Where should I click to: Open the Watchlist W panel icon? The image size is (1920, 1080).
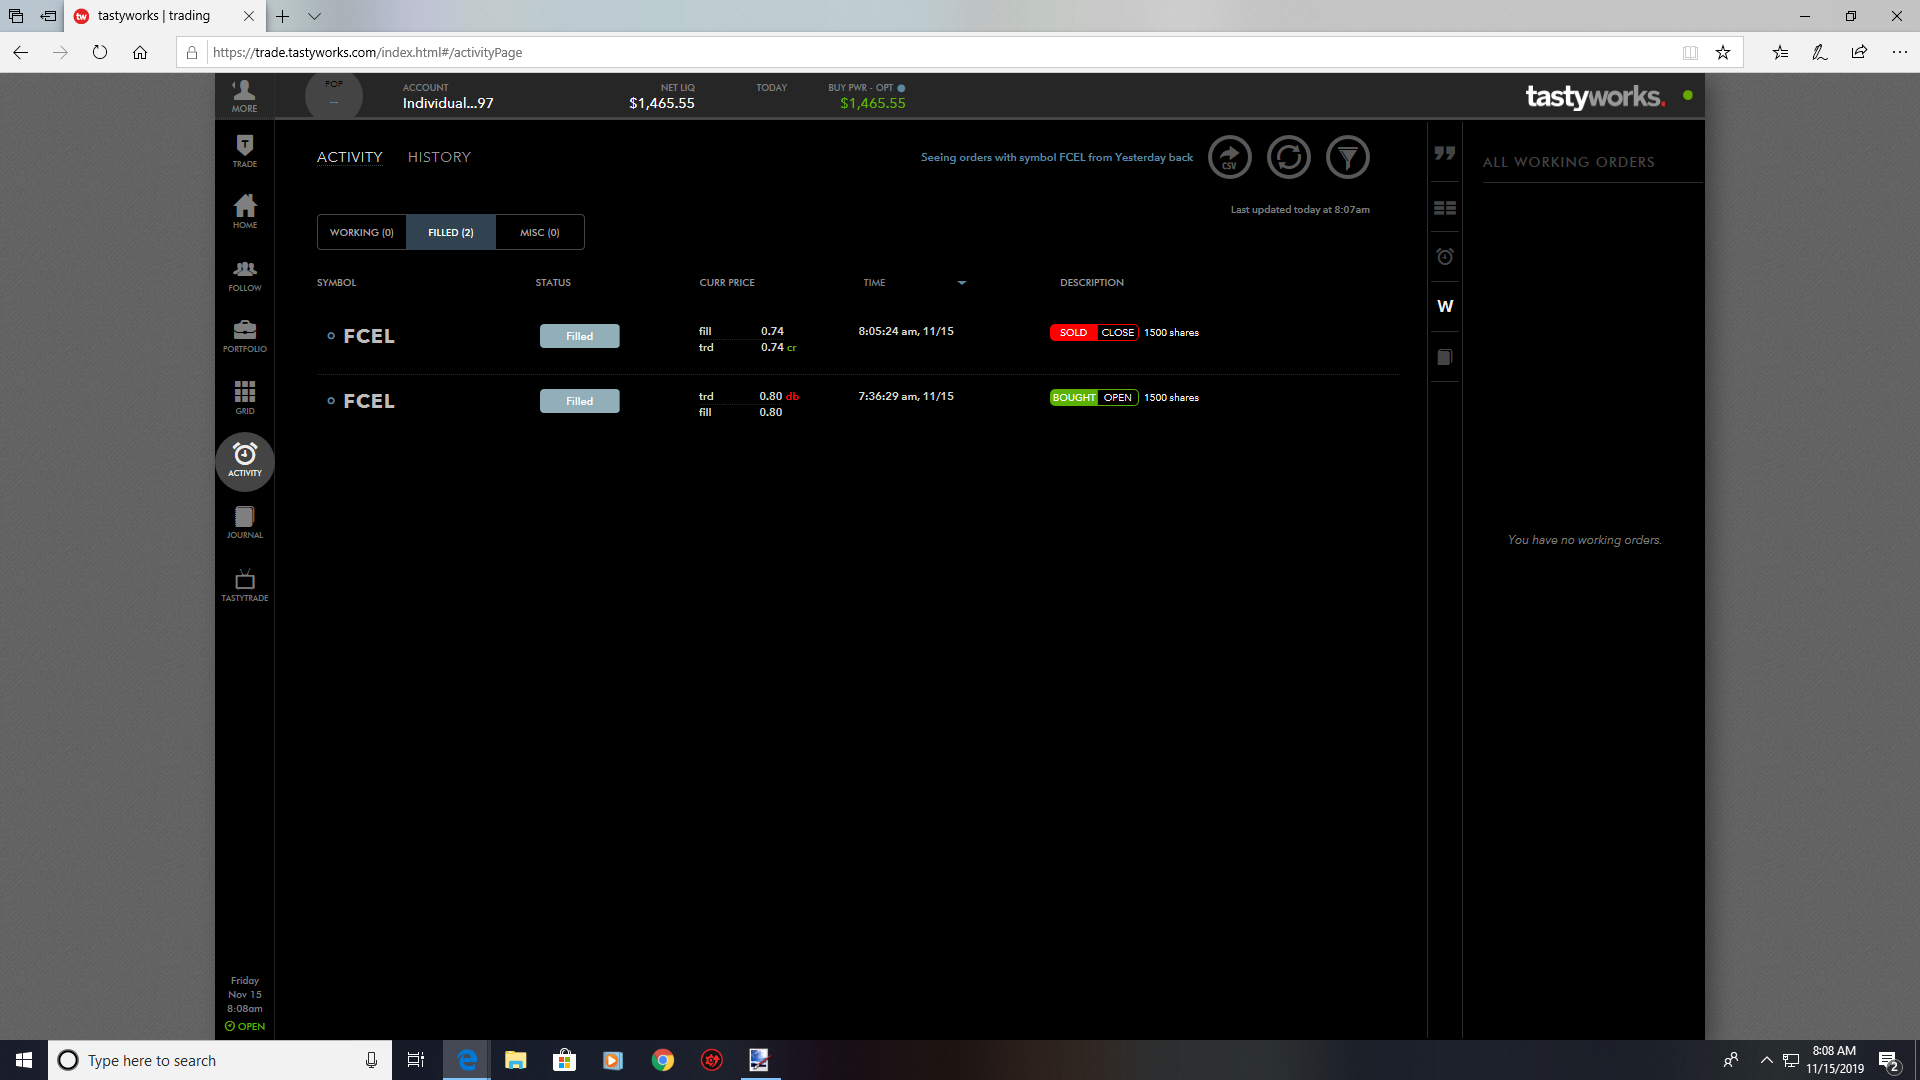pyautogui.click(x=1445, y=306)
